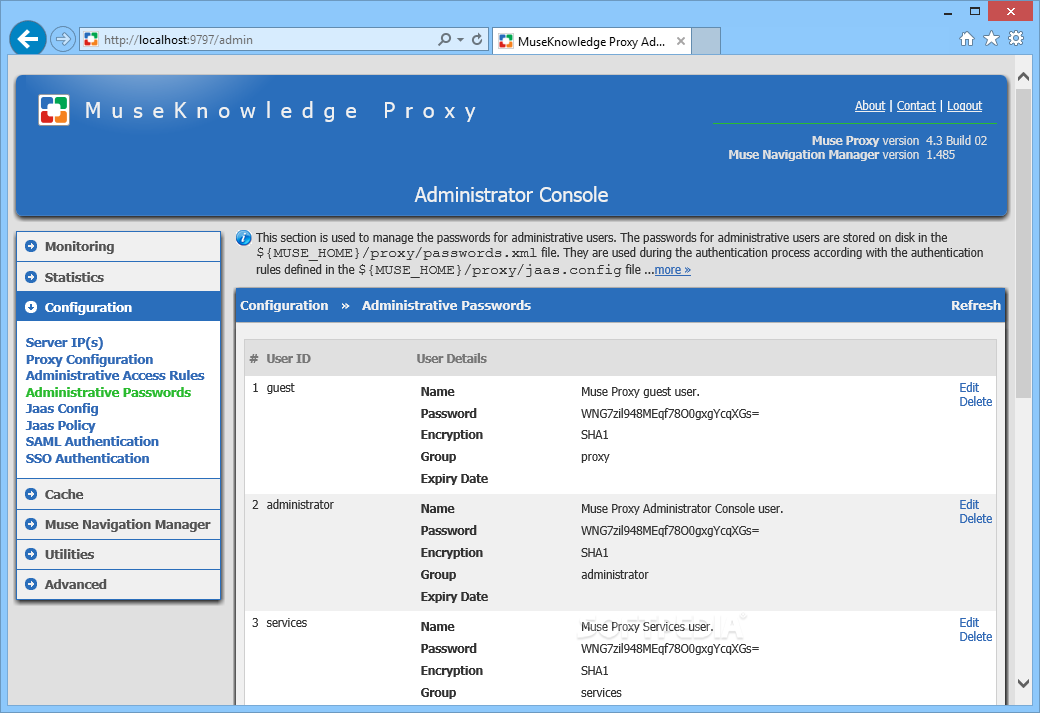Click the User ID column header
1040x713 pixels.
pos(289,359)
